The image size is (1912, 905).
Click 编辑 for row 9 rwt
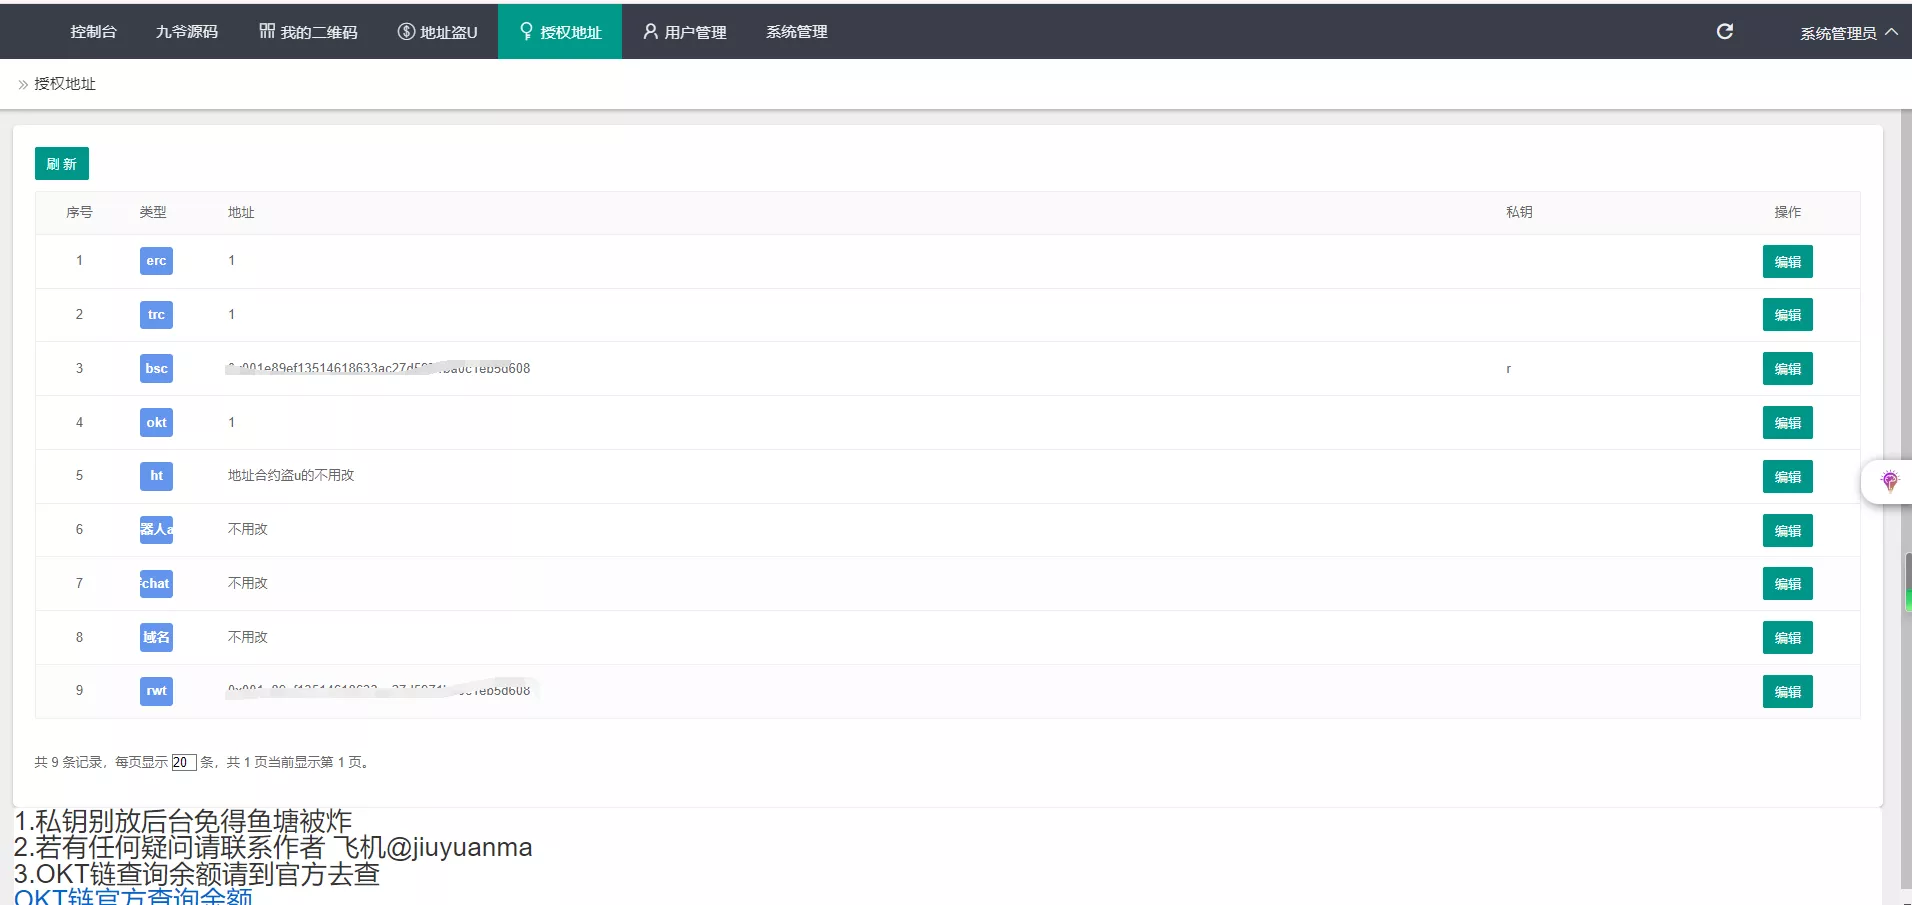[x=1787, y=692]
